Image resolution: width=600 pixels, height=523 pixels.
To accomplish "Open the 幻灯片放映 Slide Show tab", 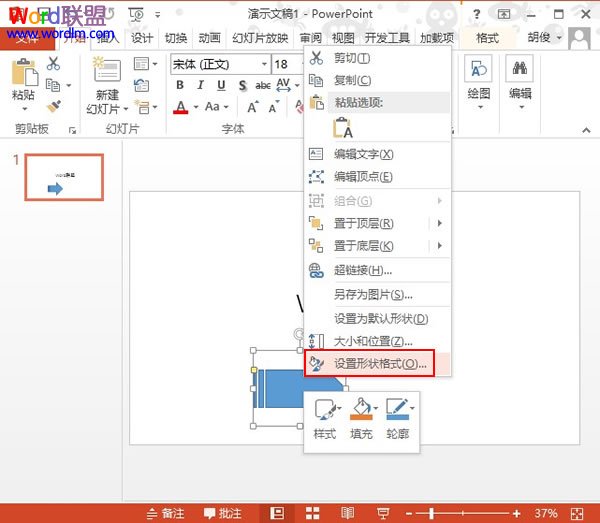I will [x=260, y=38].
